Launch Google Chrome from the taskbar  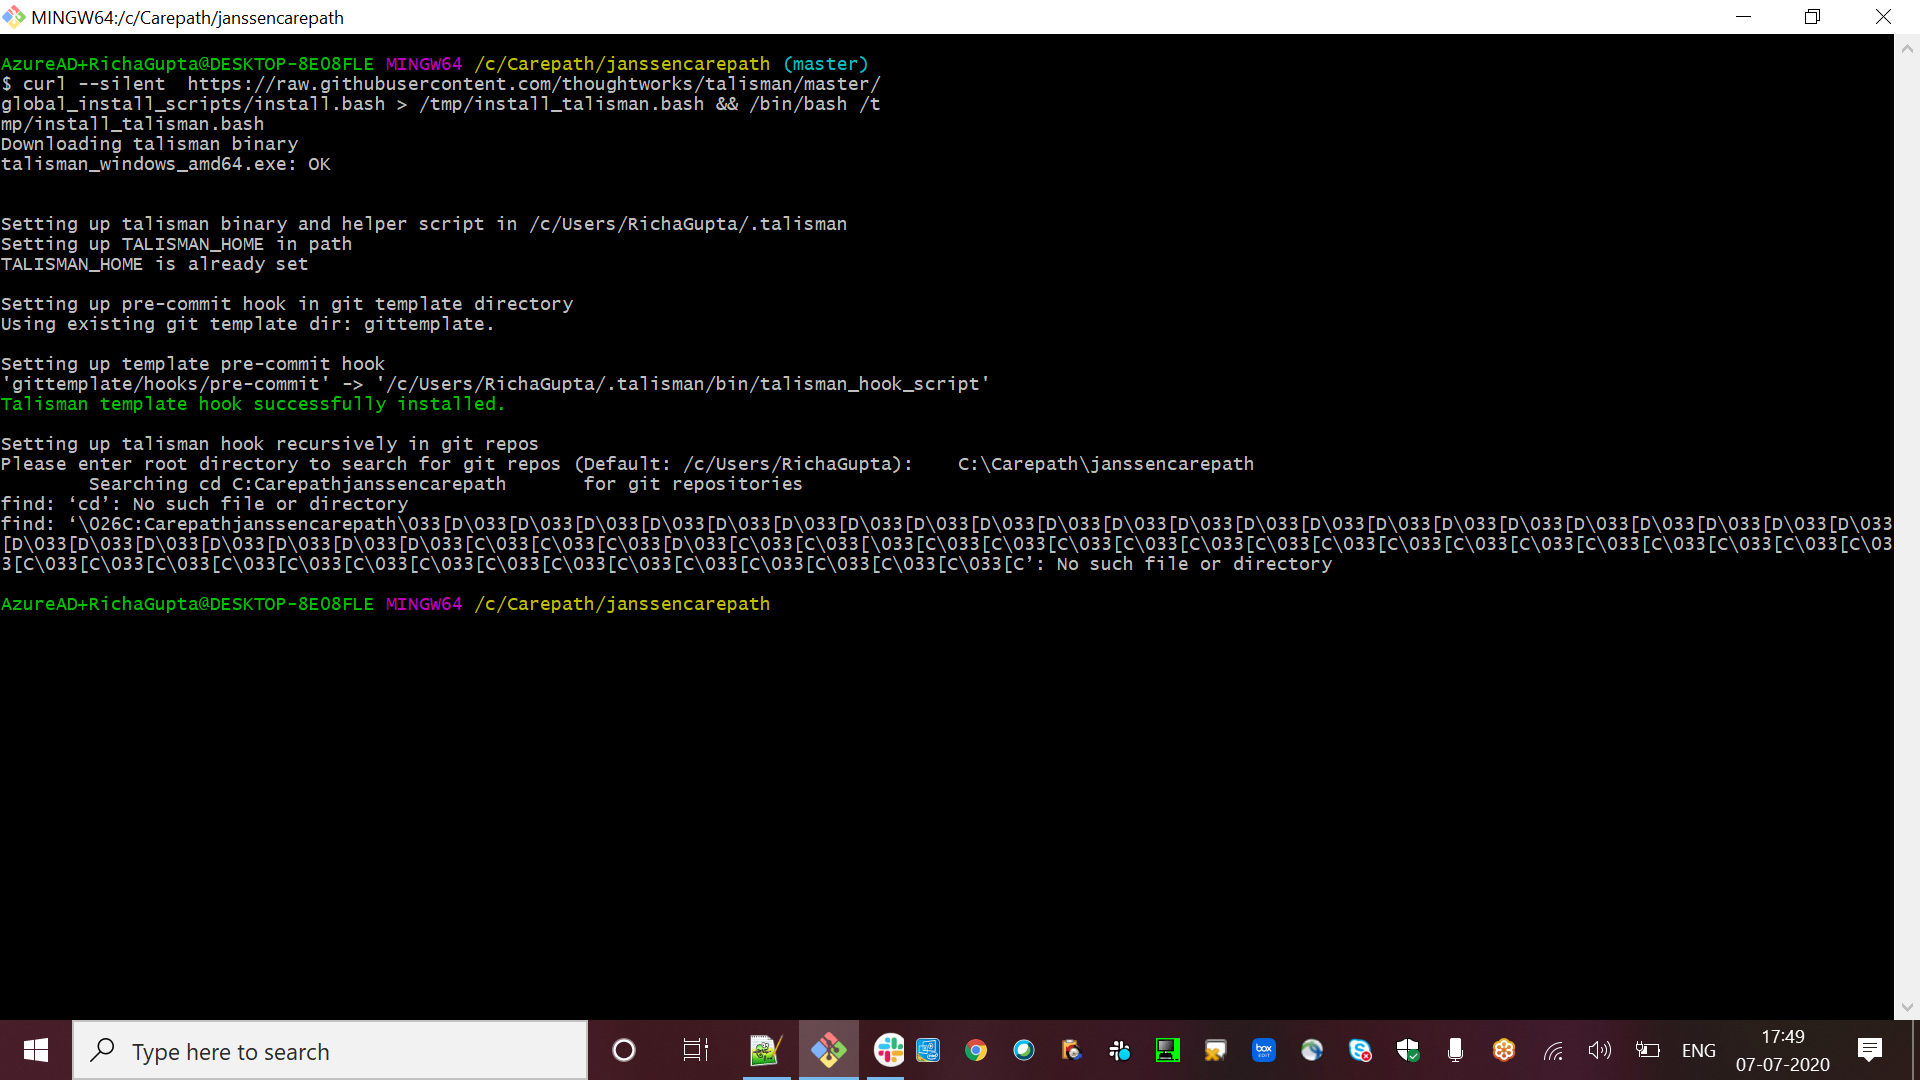(976, 1050)
